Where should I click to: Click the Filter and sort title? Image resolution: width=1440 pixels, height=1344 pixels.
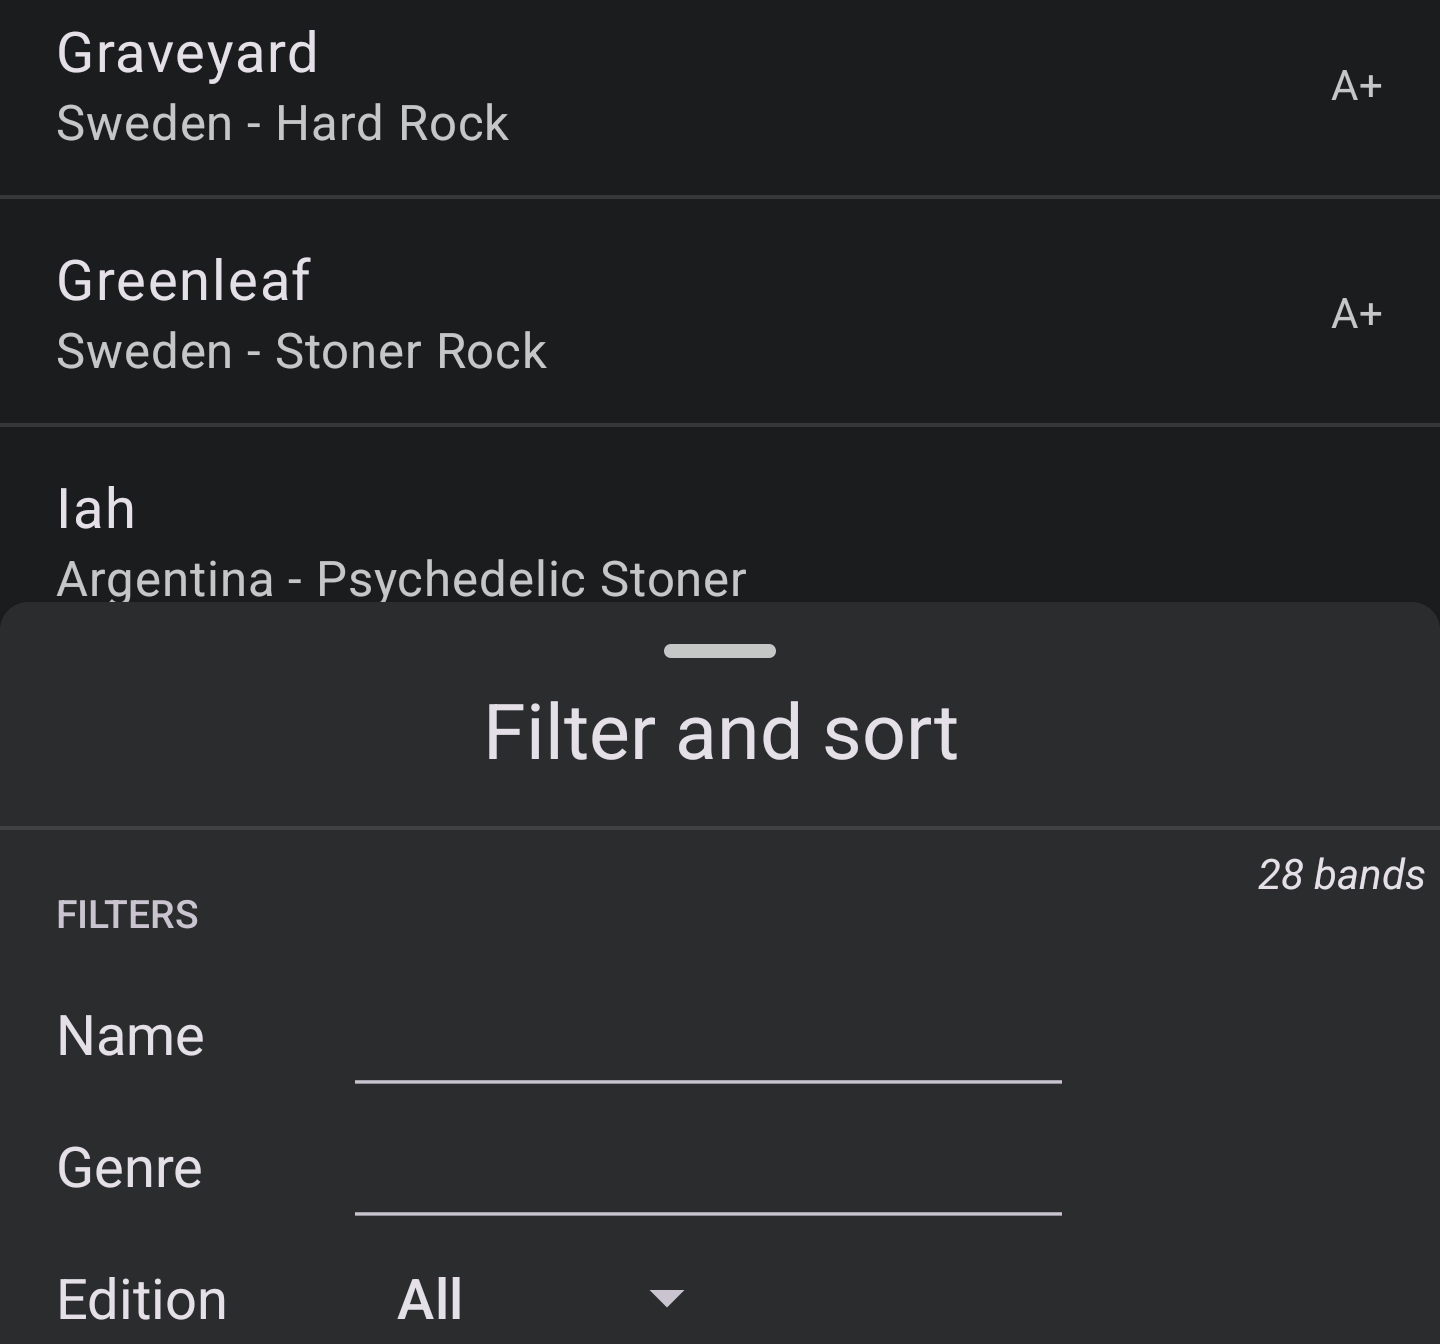point(721,732)
